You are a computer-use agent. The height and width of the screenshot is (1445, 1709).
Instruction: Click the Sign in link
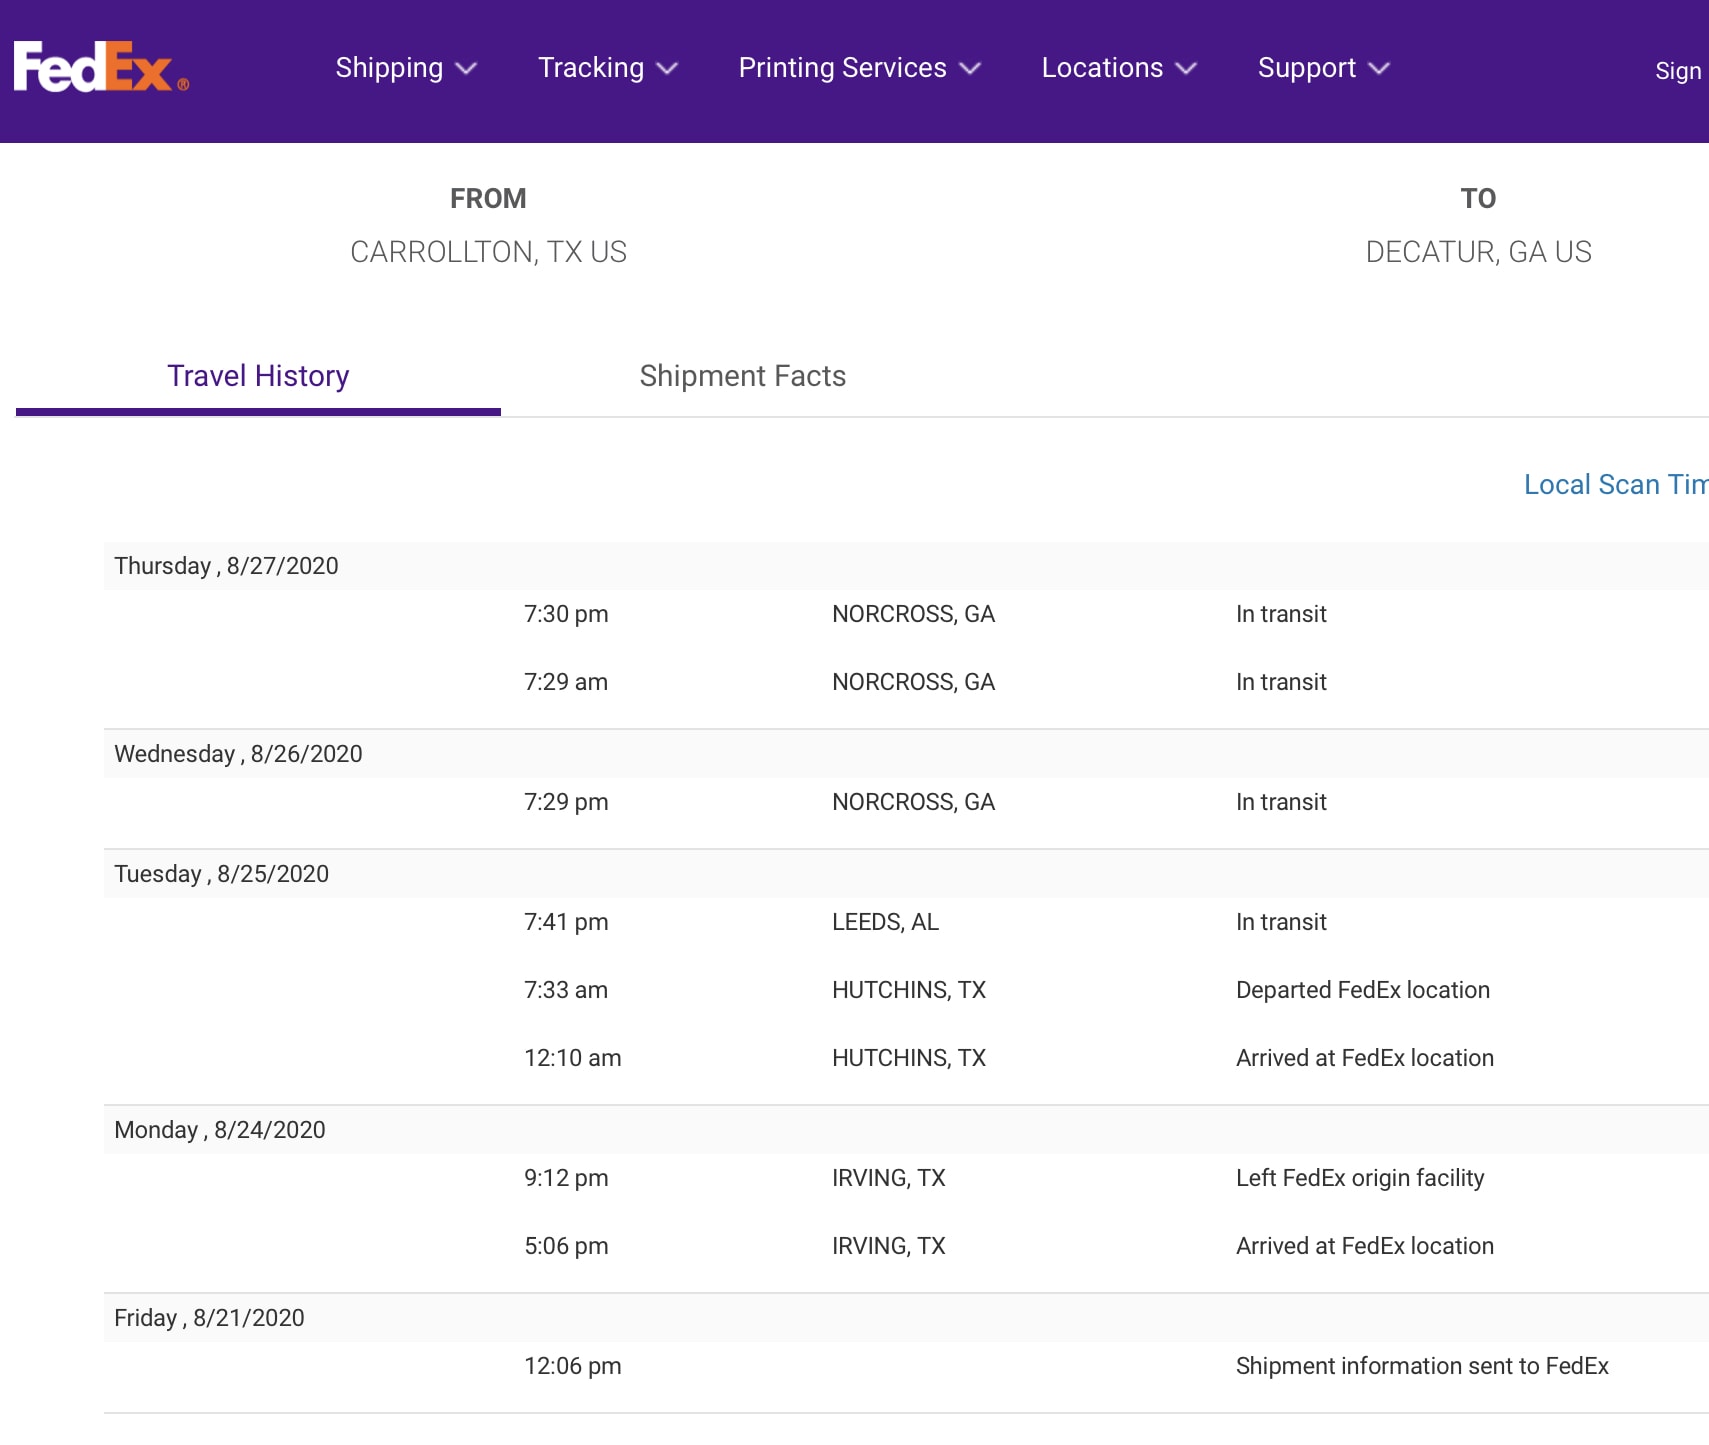[x=1677, y=71]
